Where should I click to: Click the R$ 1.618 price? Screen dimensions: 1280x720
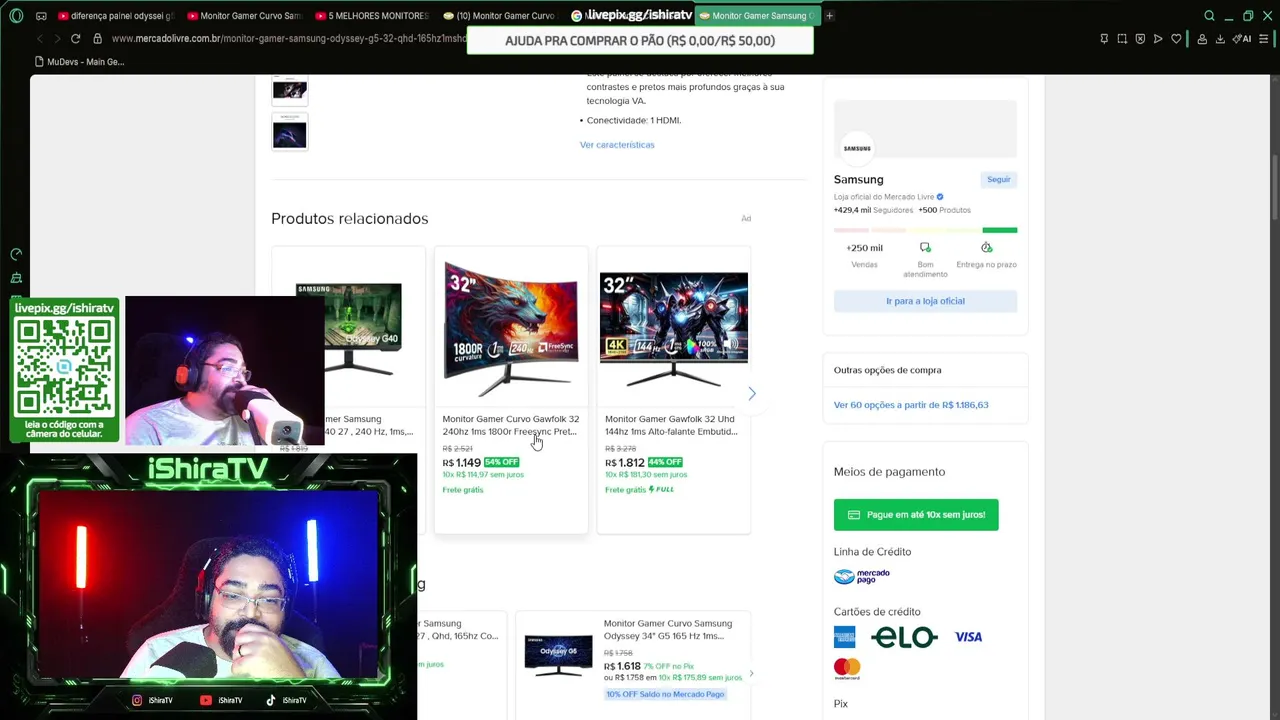(x=622, y=666)
